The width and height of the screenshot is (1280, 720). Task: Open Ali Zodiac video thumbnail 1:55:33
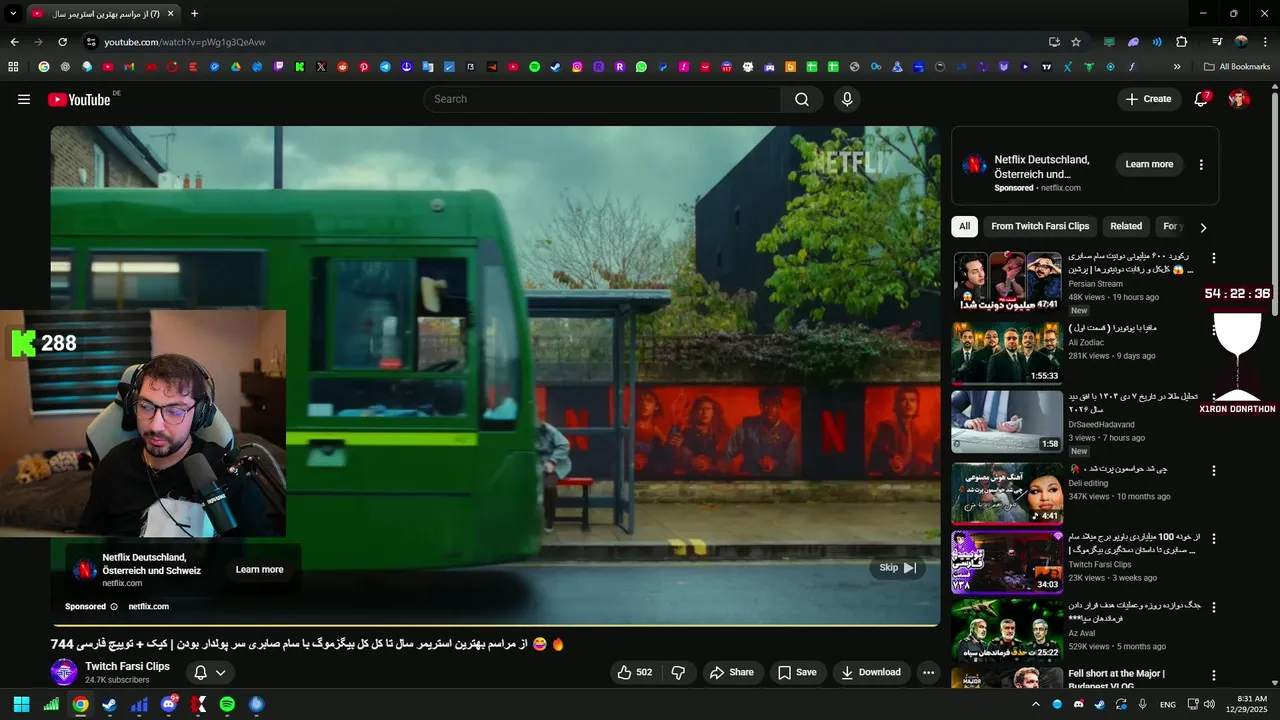tap(1007, 352)
